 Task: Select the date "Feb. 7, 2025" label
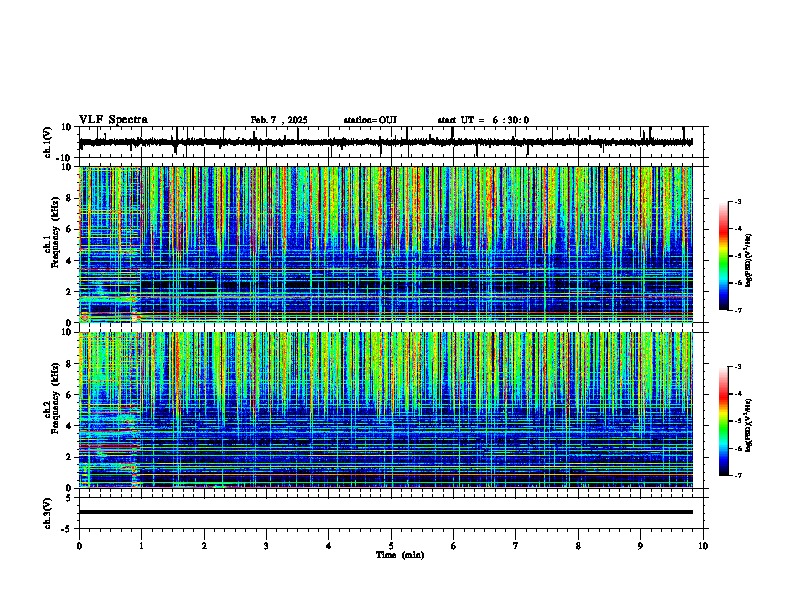279,120
